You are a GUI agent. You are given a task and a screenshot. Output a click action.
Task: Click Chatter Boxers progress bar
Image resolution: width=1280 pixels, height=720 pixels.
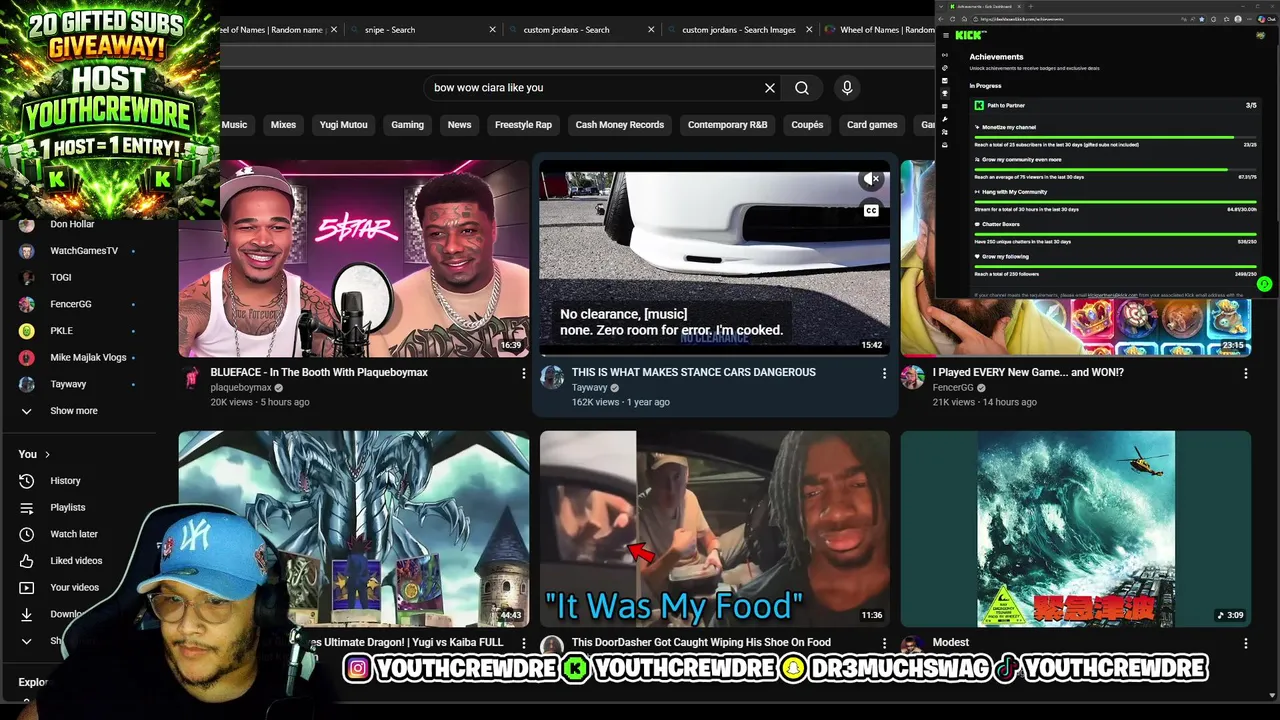point(1115,235)
